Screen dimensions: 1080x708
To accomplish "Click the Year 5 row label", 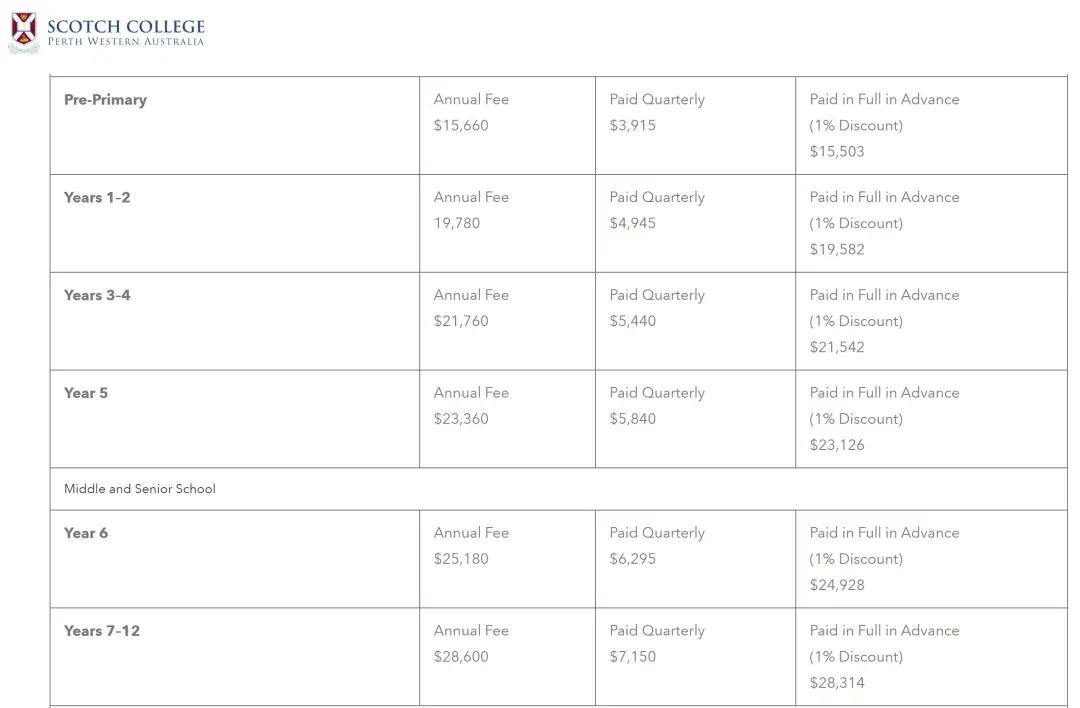I will pos(86,393).
